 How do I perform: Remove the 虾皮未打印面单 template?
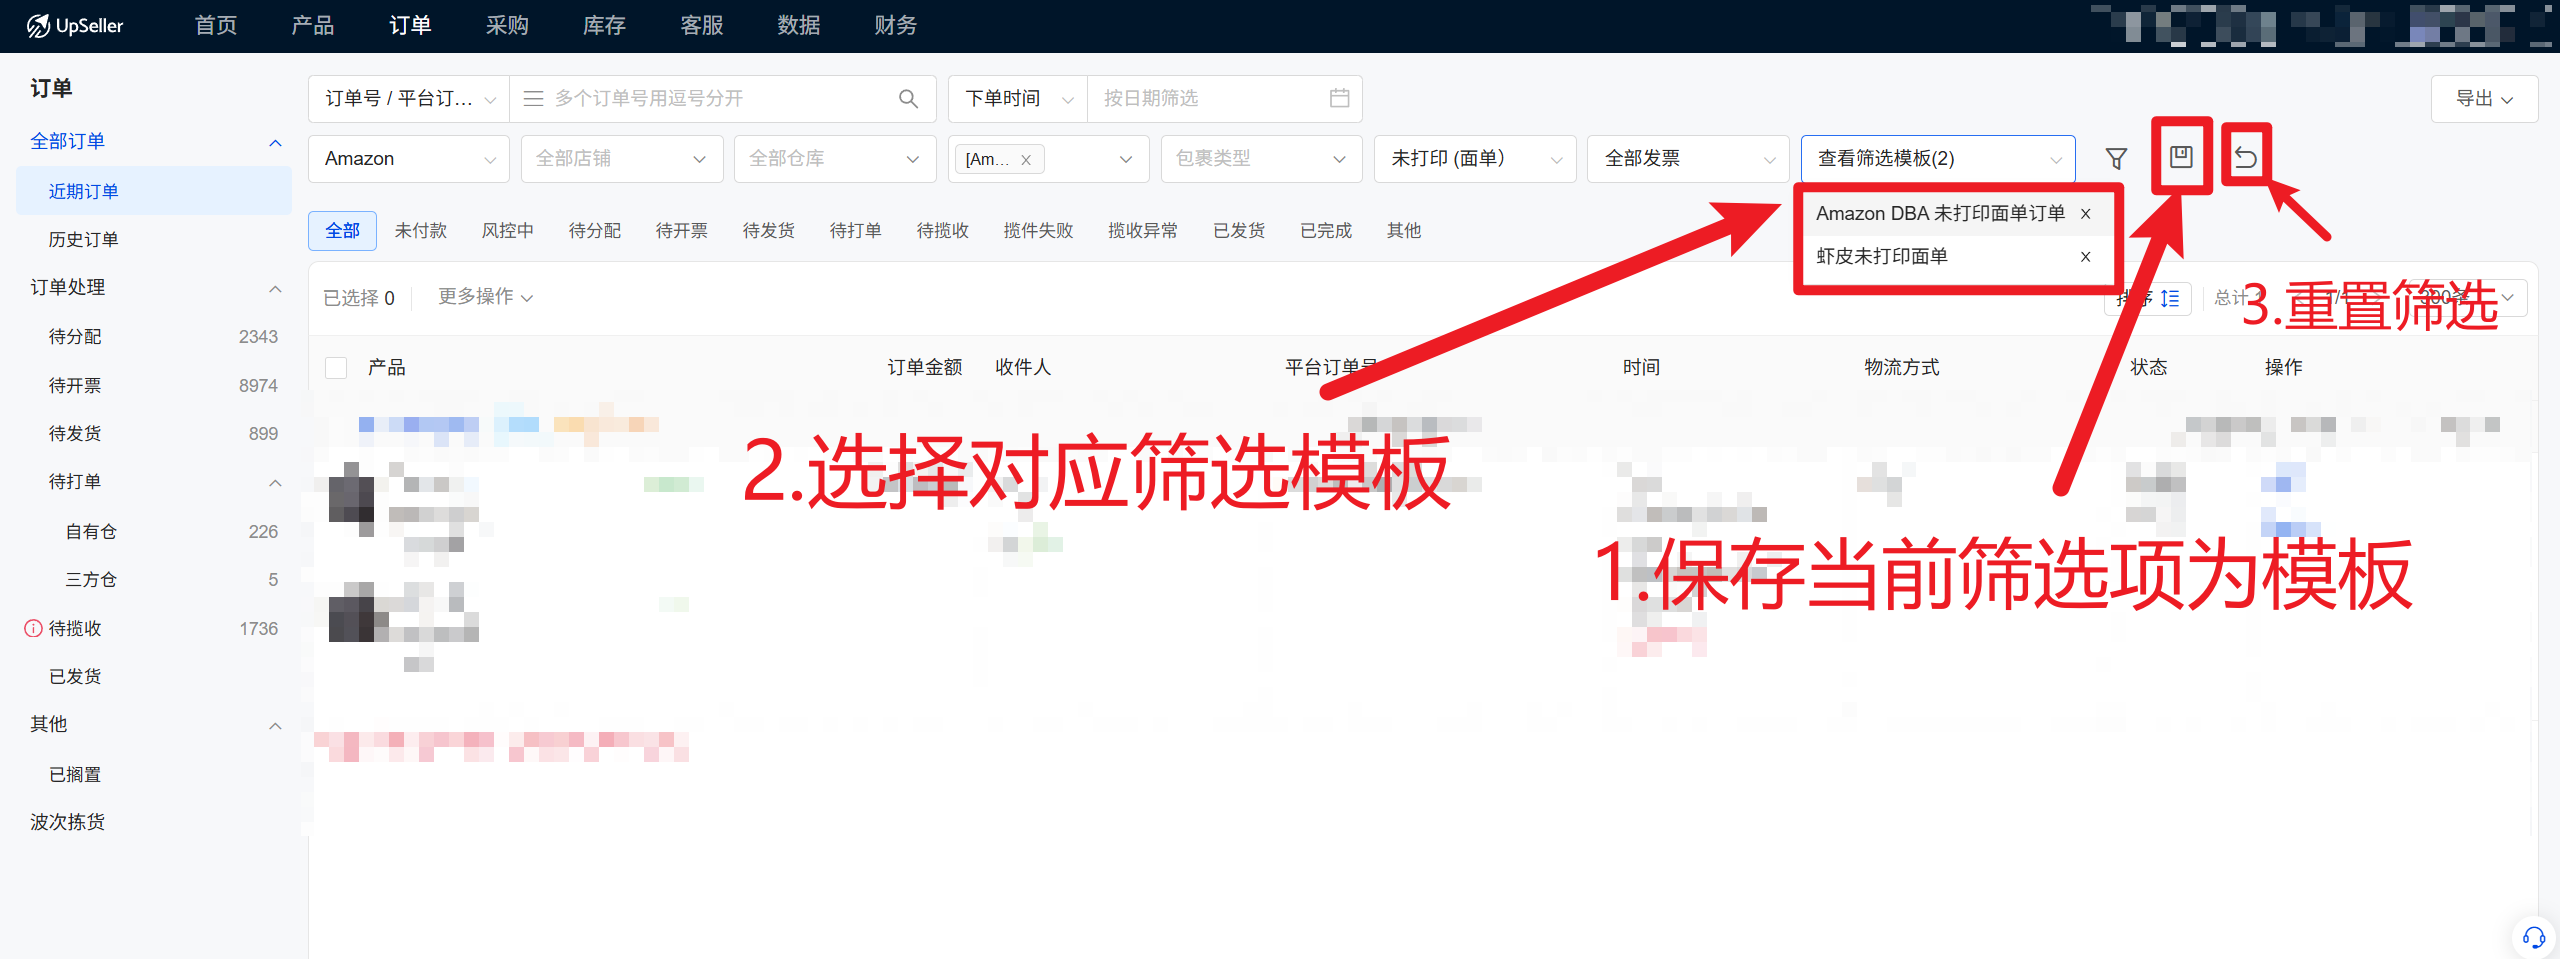(2085, 257)
